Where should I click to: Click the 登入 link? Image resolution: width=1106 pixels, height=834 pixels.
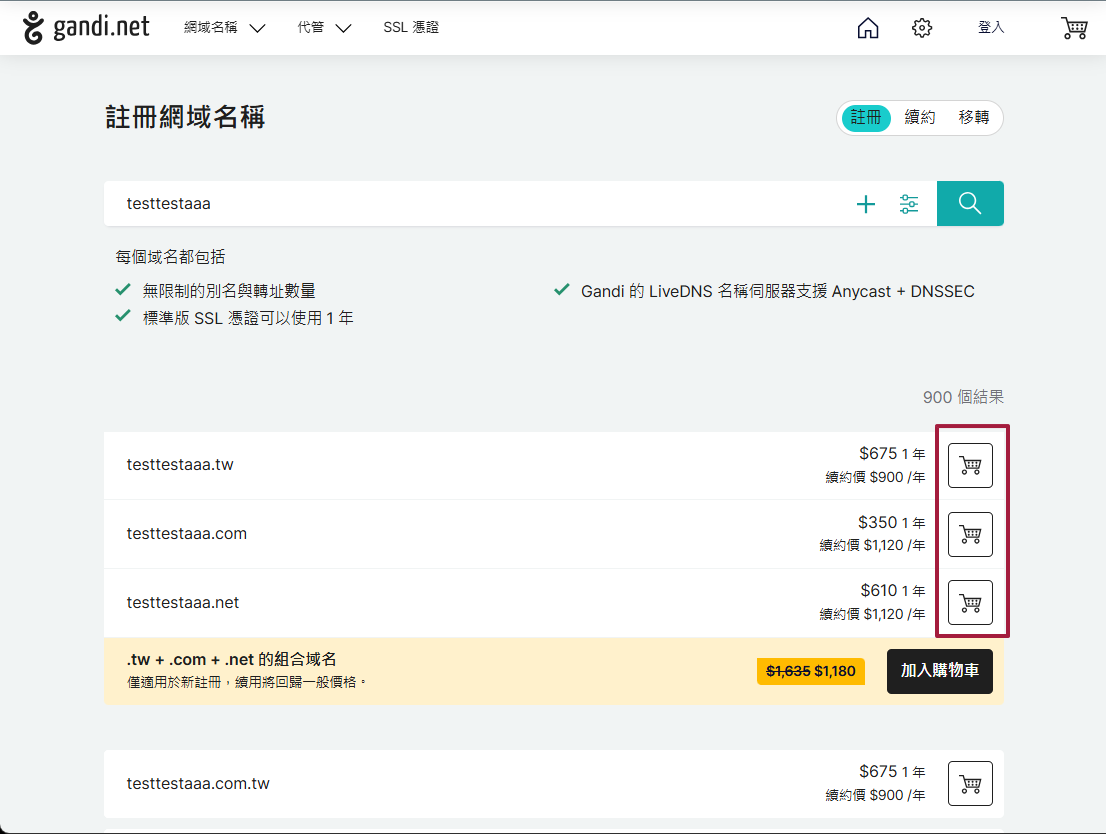pyautogui.click(x=990, y=28)
